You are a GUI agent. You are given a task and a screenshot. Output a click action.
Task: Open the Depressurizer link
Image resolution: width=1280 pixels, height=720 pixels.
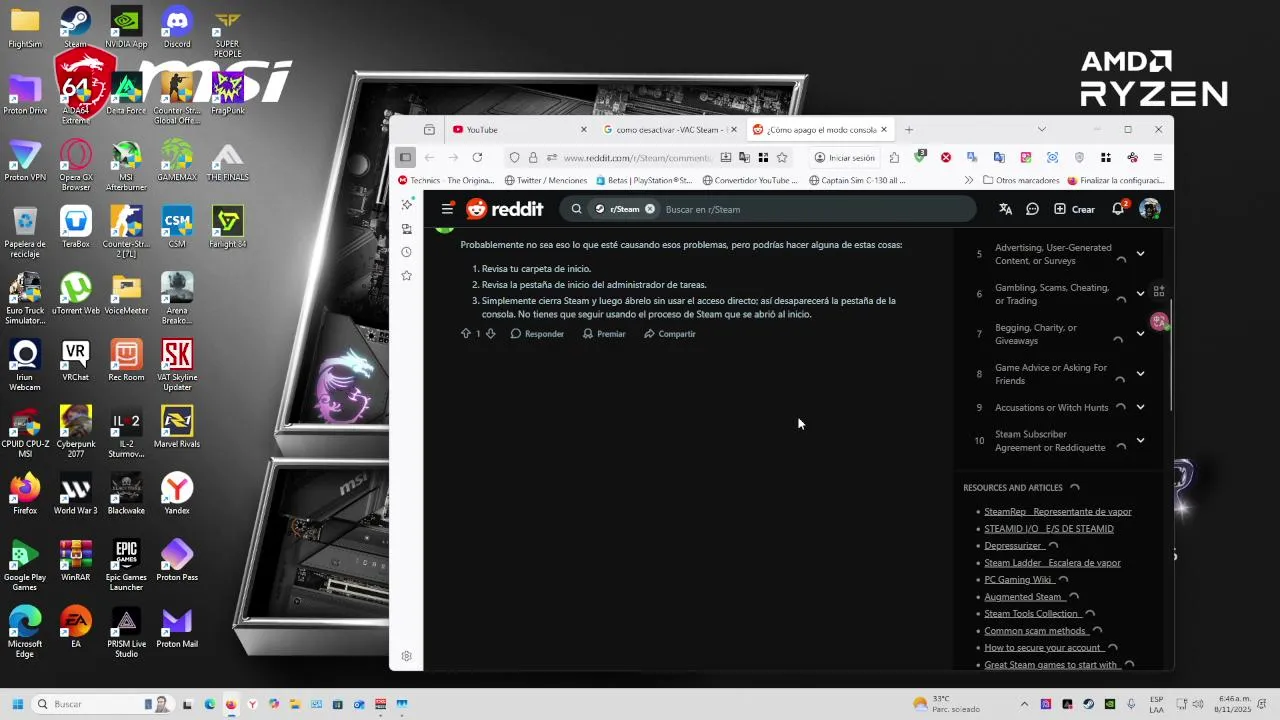click(1013, 546)
